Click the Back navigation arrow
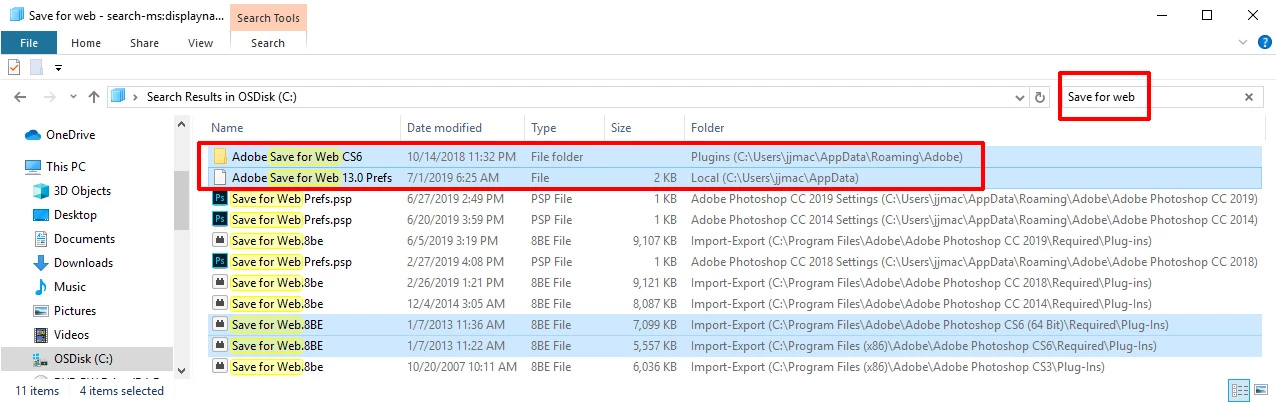The height and width of the screenshot is (403, 1277). (21, 97)
